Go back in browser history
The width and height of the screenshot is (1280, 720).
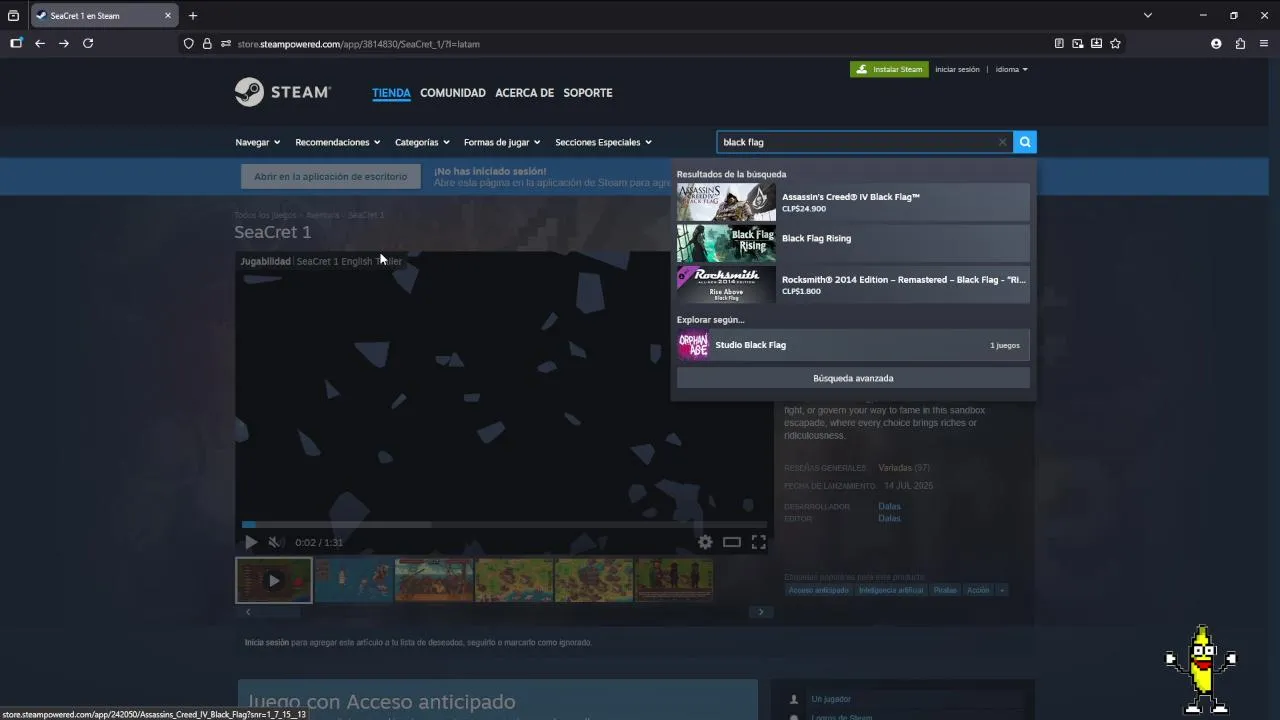point(40,43)
